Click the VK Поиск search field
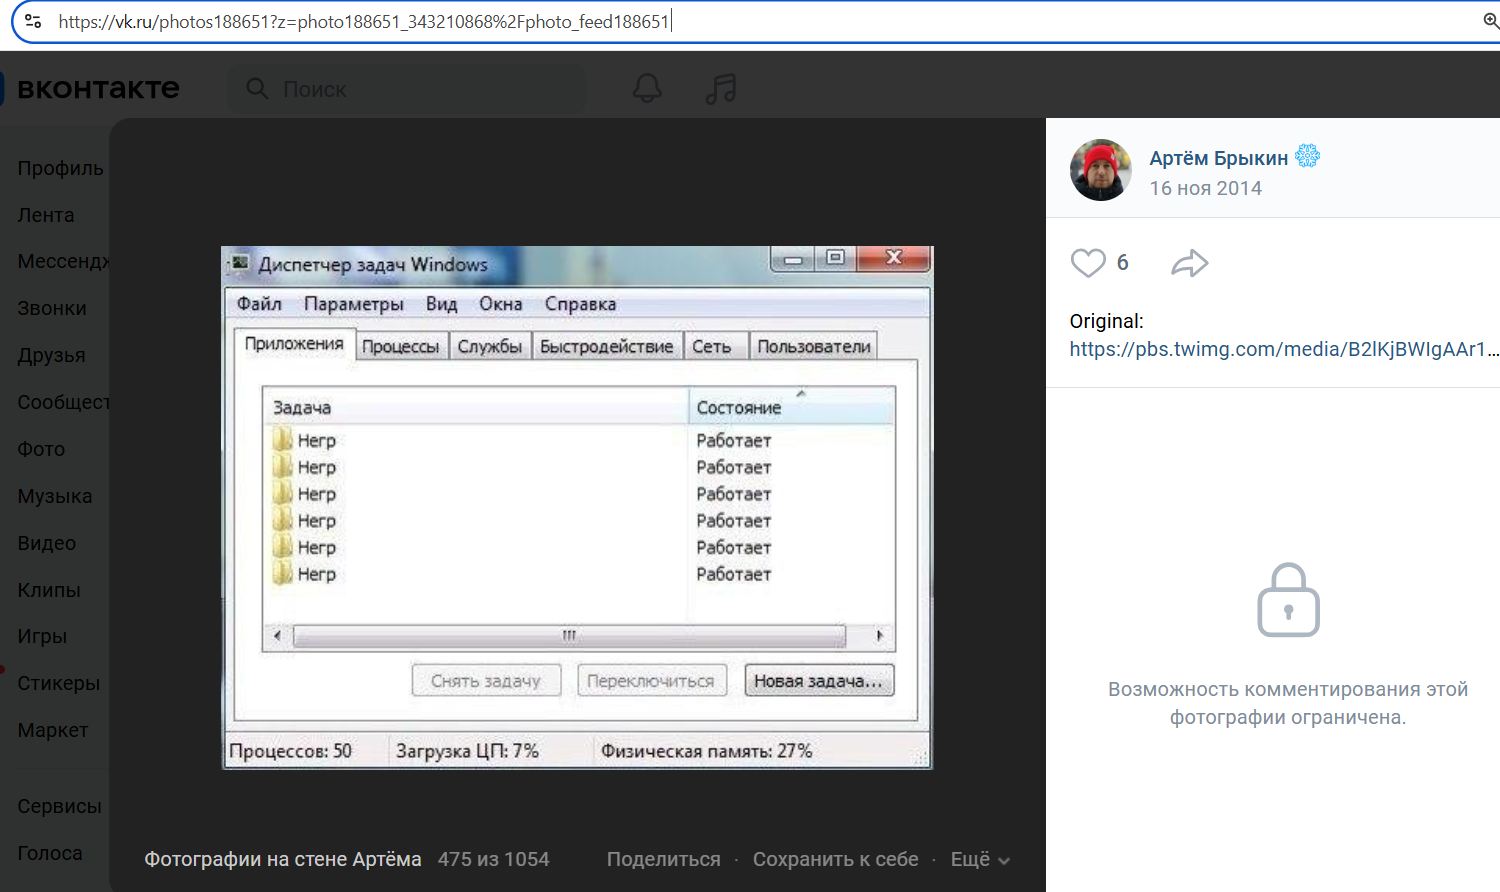The height and width of the screenshot is (892, 1500). 407,89
